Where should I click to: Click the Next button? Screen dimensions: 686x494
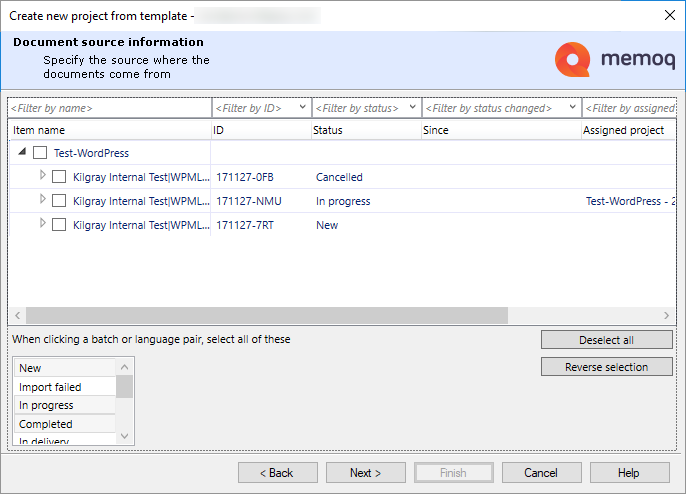tap(366, 473)
